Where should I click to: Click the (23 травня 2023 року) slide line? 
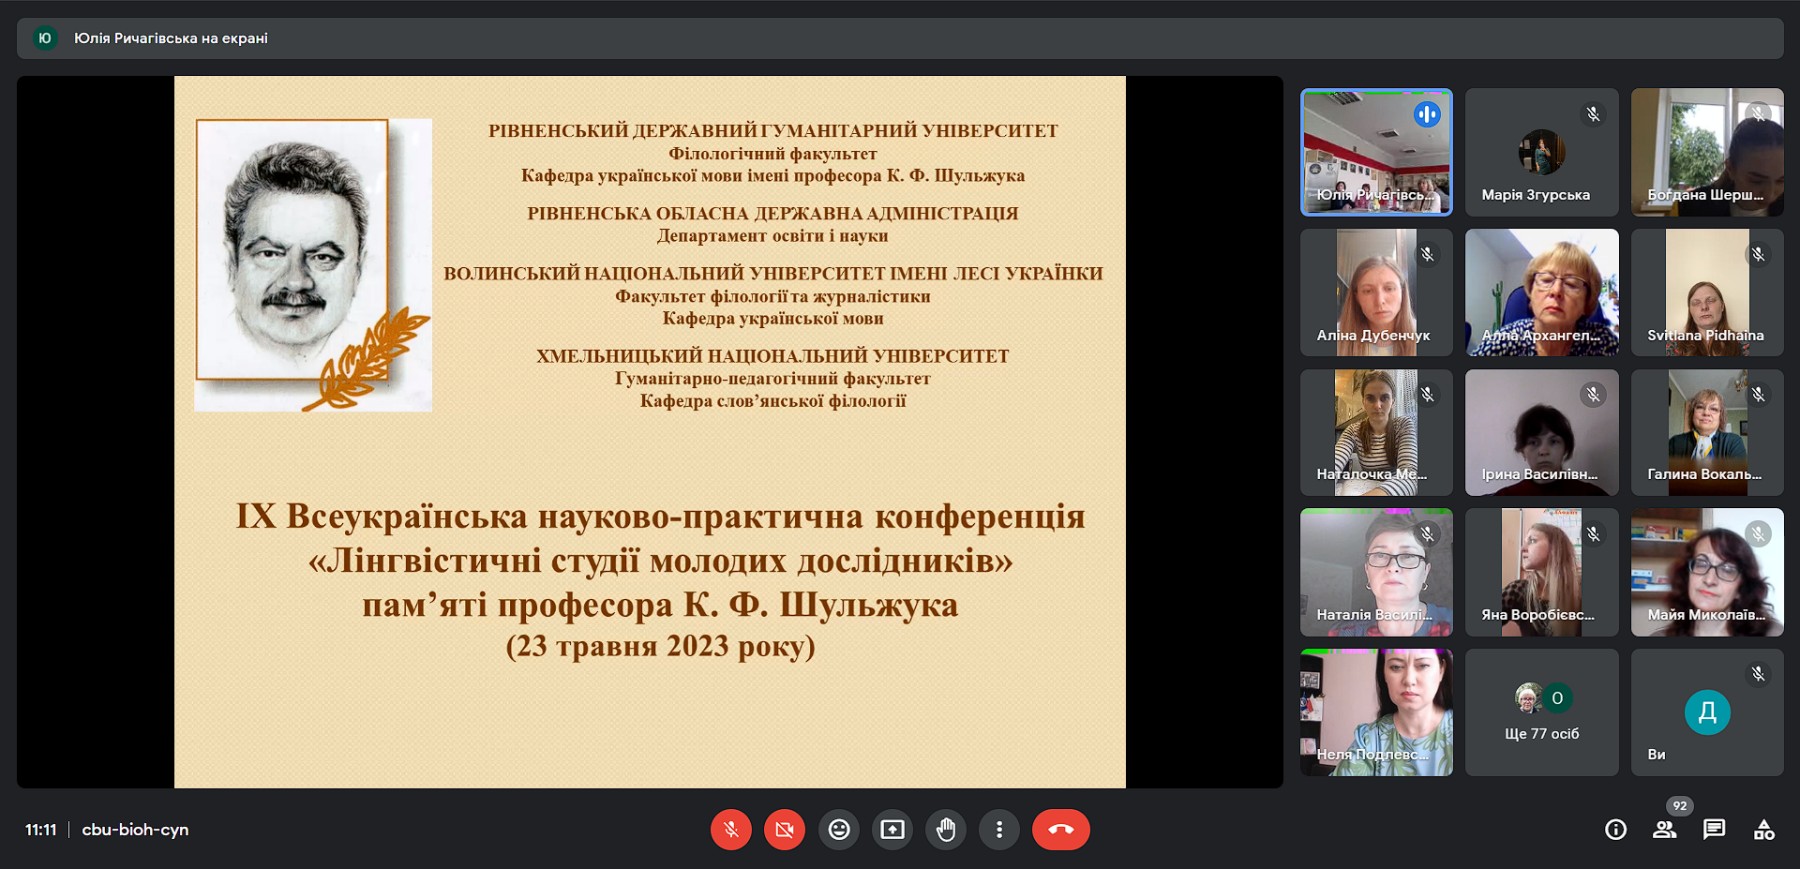point(660,646)
